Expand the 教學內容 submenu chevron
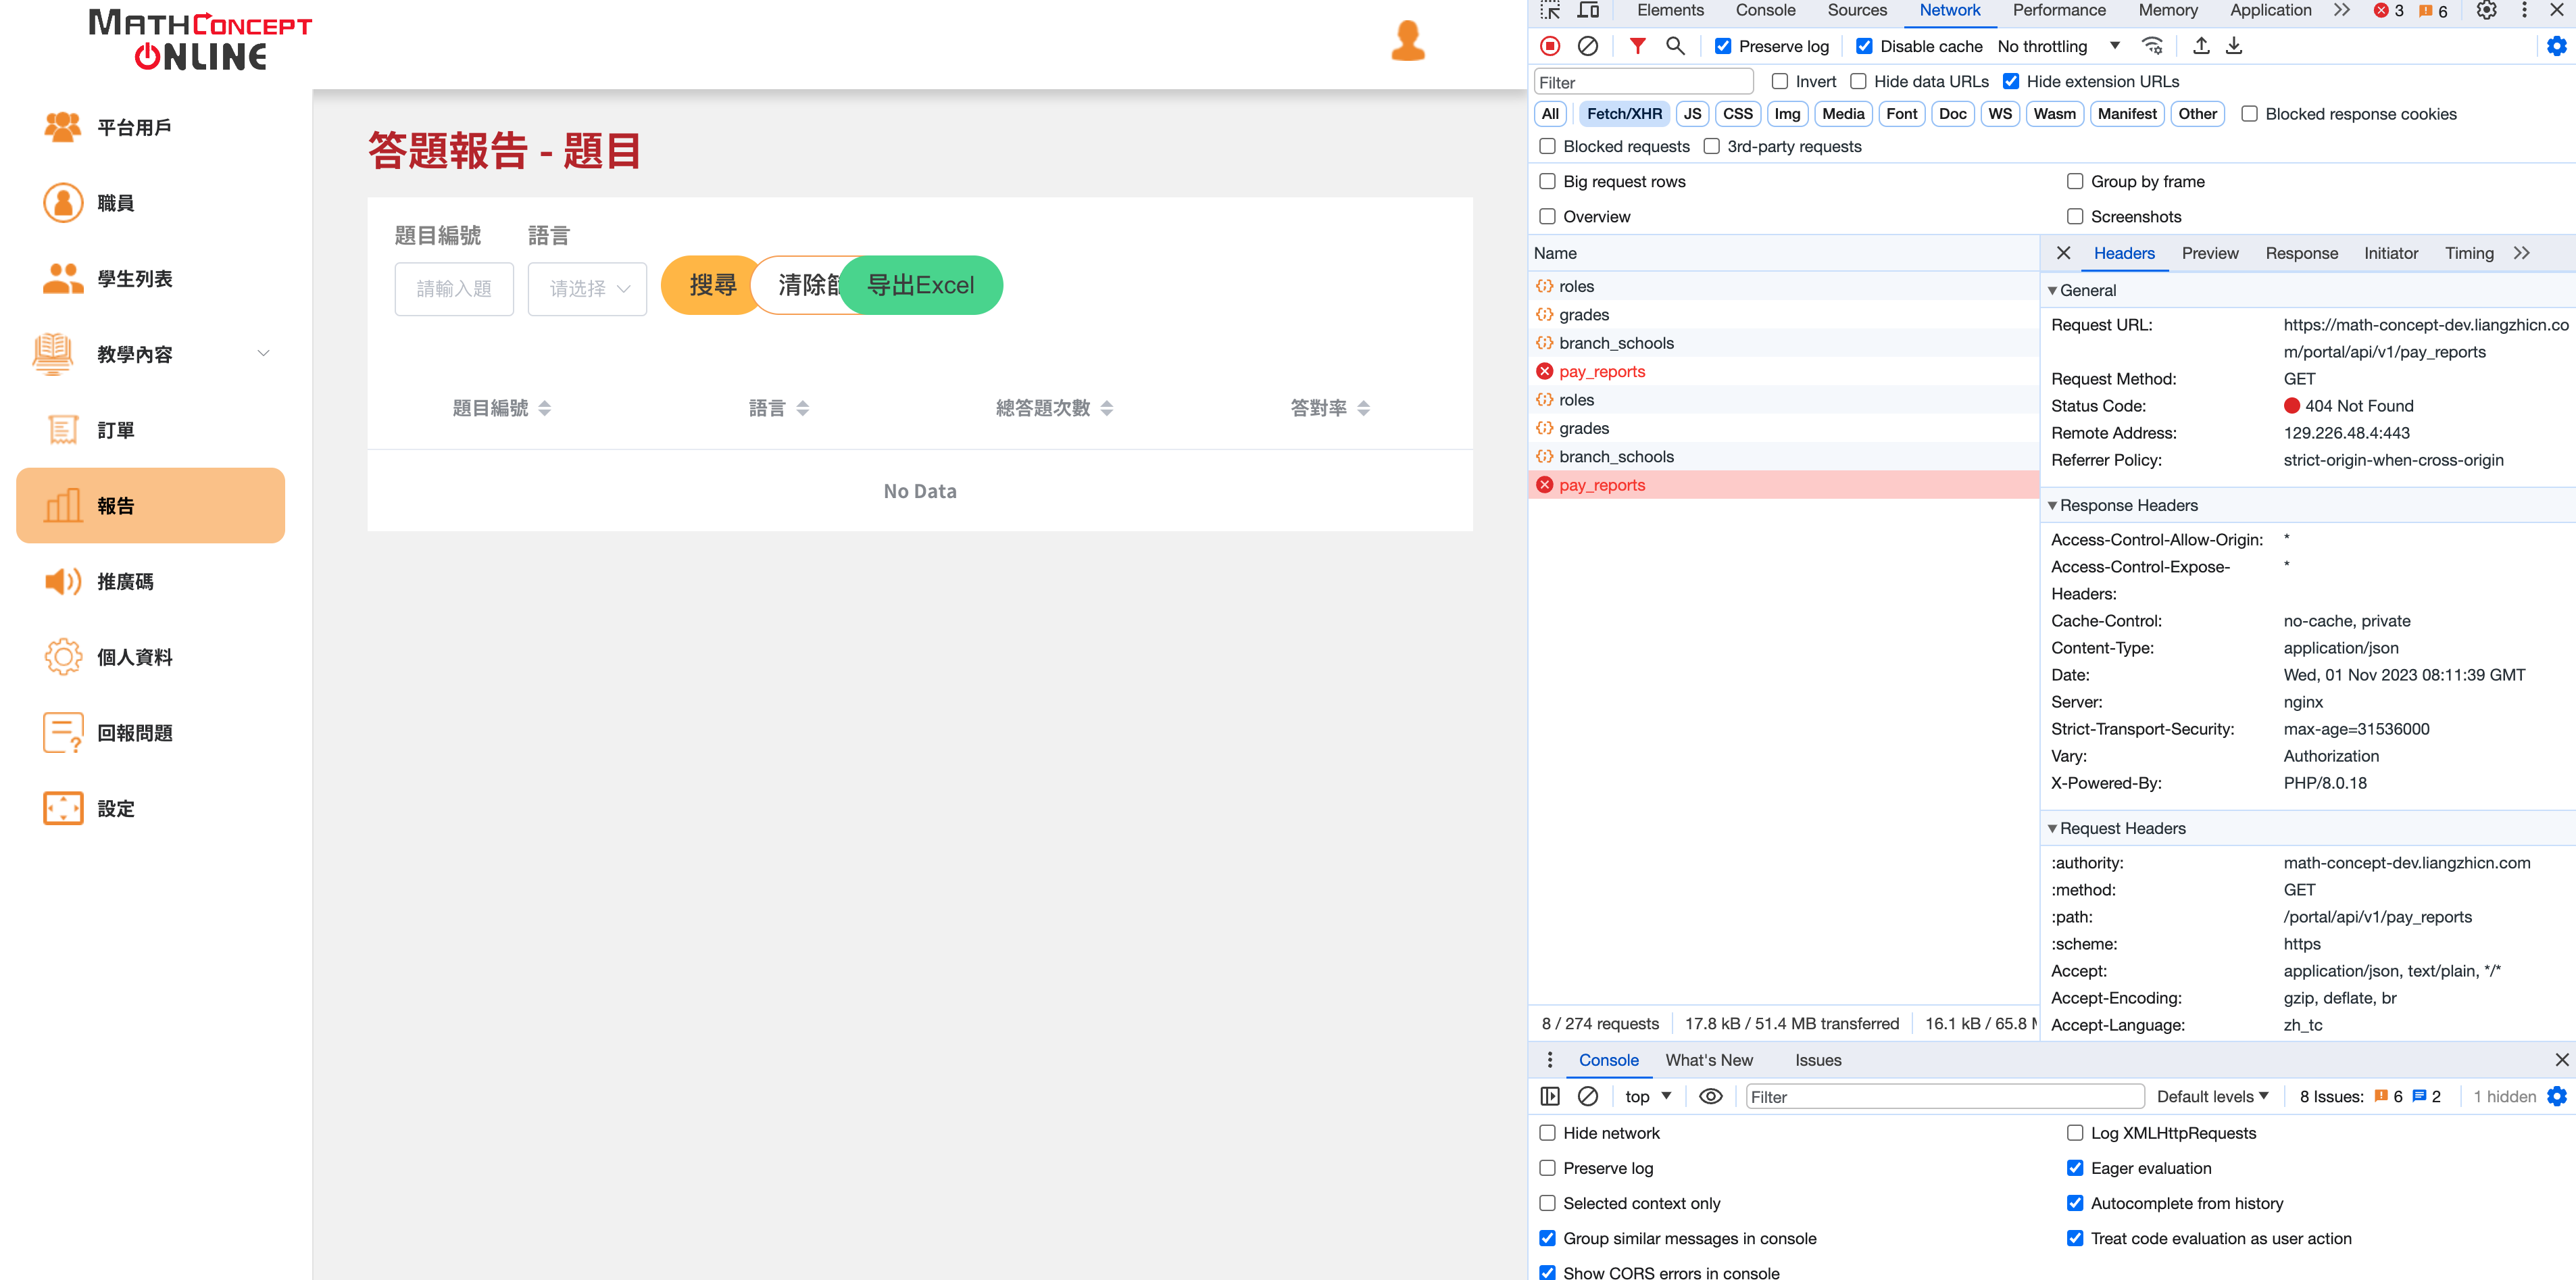 263,353
